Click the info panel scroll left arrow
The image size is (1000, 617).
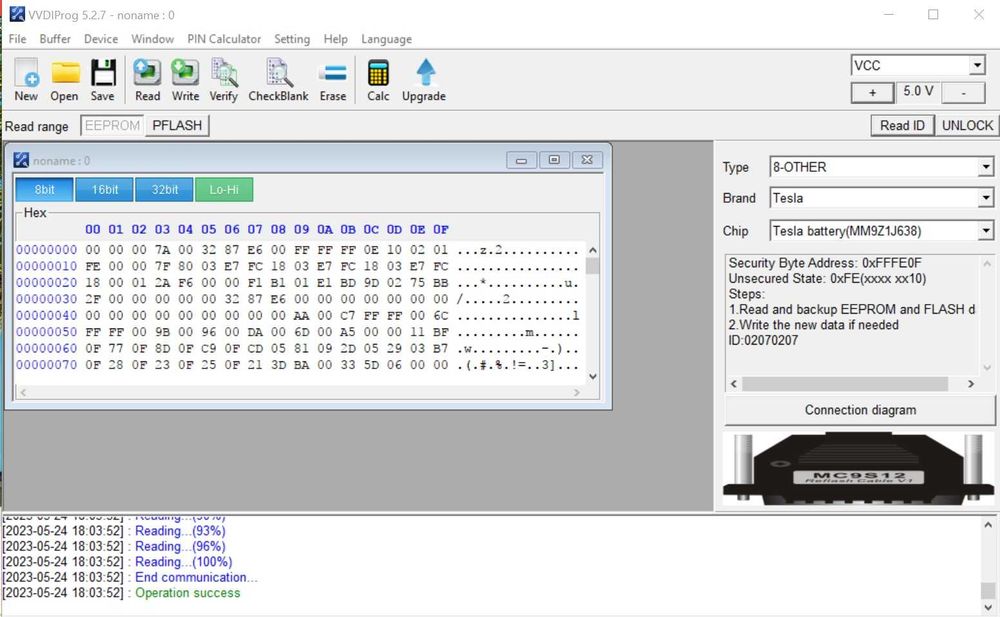pos(733,383)
